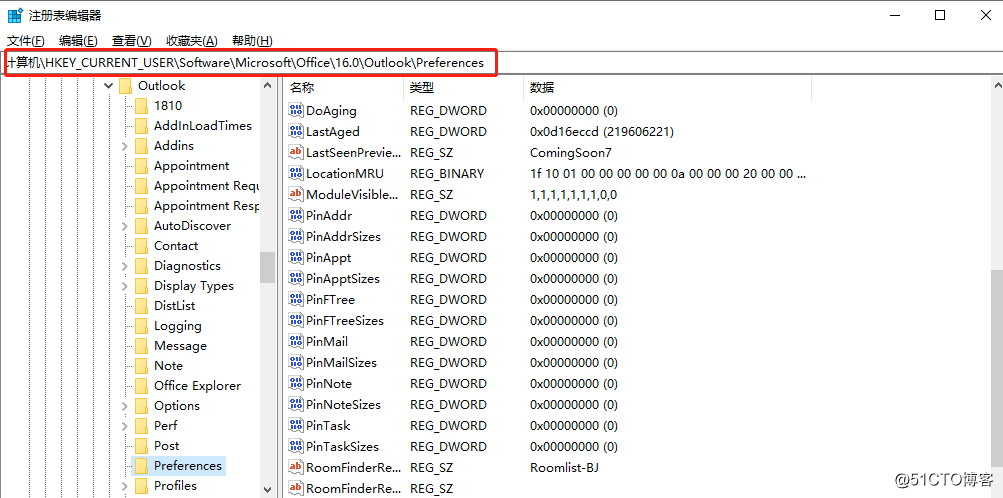The image size is (1003, 498).
Task: Click the DoAging value icon
Action: [296, 111]
